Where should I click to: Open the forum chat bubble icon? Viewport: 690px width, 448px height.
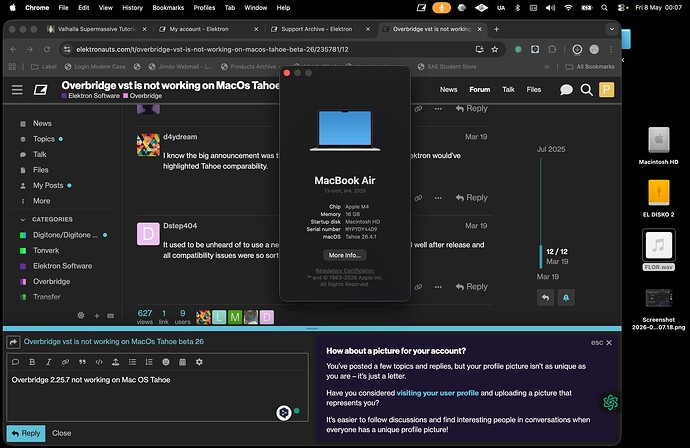(x=566, y=90)
